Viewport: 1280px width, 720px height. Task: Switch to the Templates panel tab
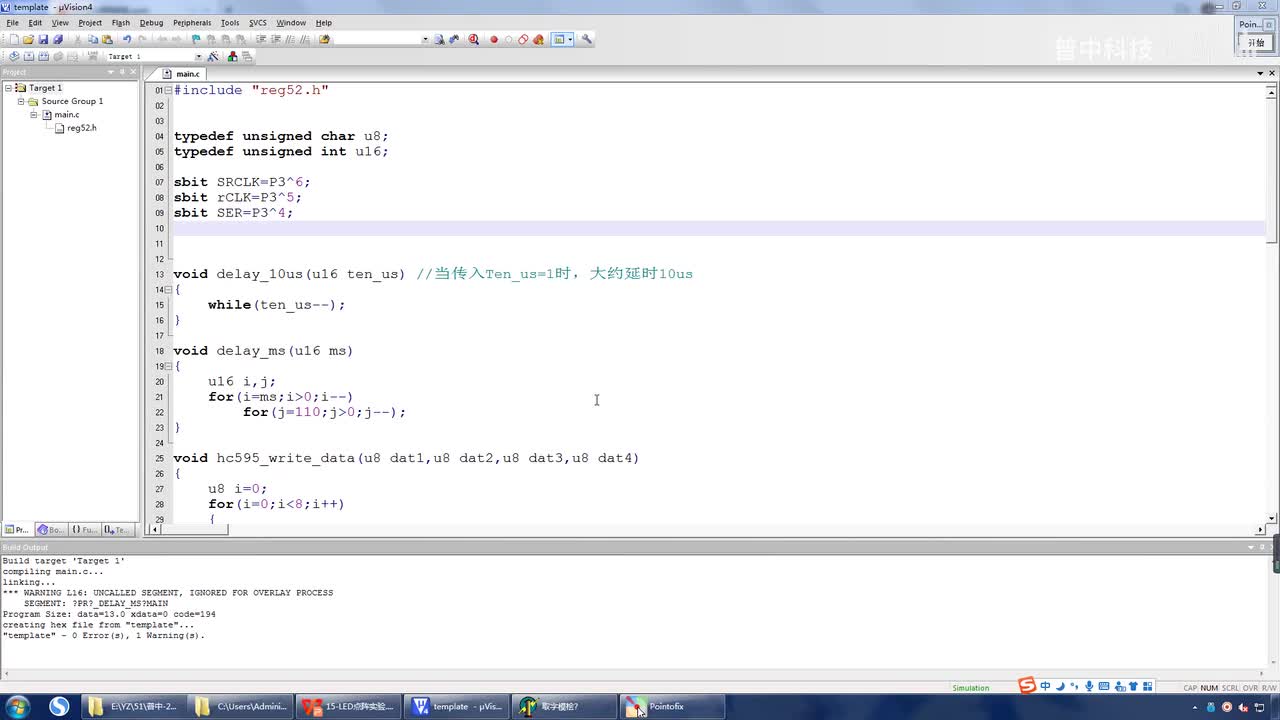pos(117,529)
